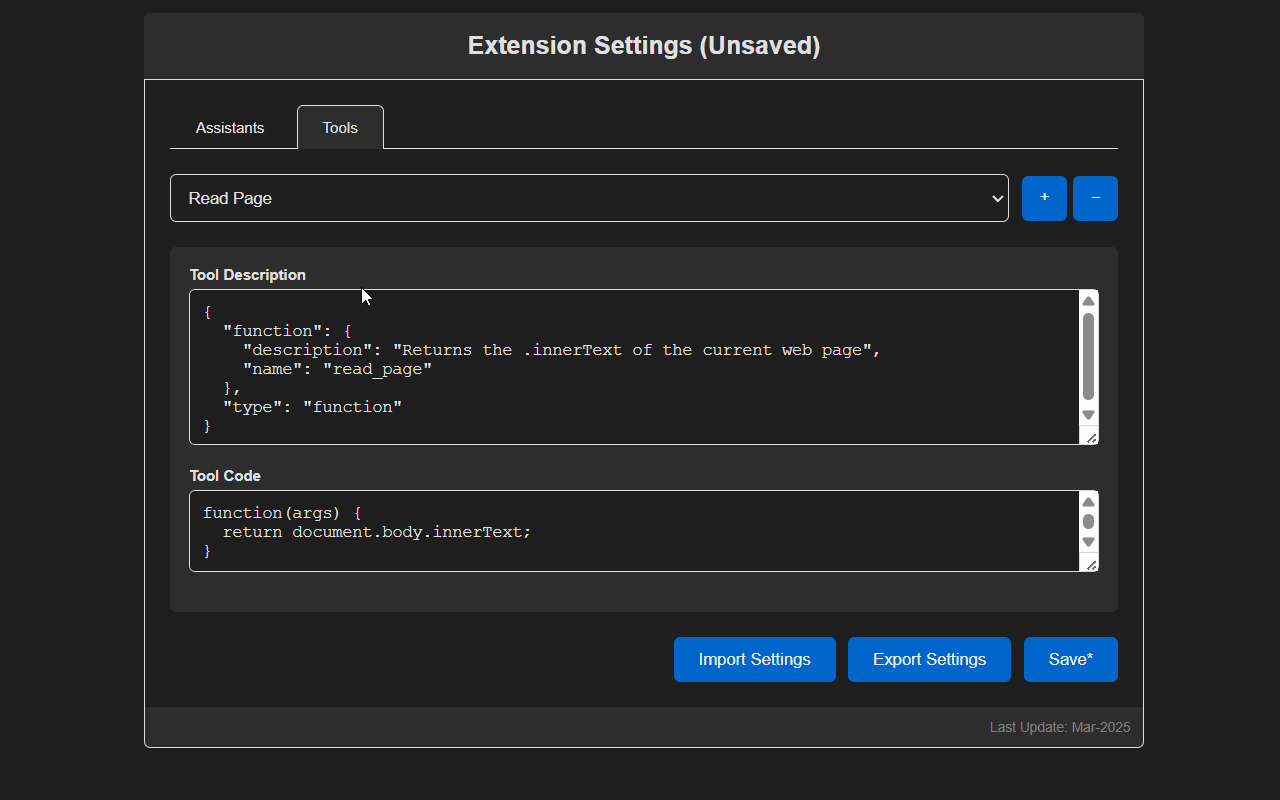1280x800 pixels.
Task: Select the Tools tab
Action: [340, 128]
